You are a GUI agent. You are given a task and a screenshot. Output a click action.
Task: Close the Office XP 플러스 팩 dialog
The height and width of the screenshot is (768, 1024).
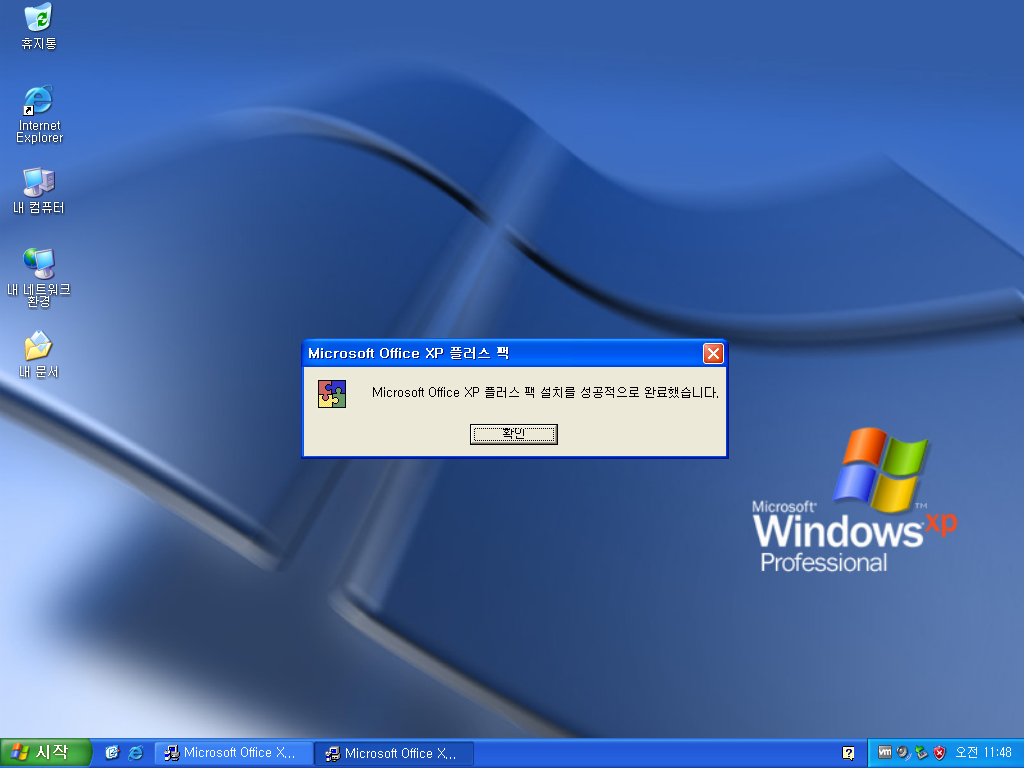point(712,353)
